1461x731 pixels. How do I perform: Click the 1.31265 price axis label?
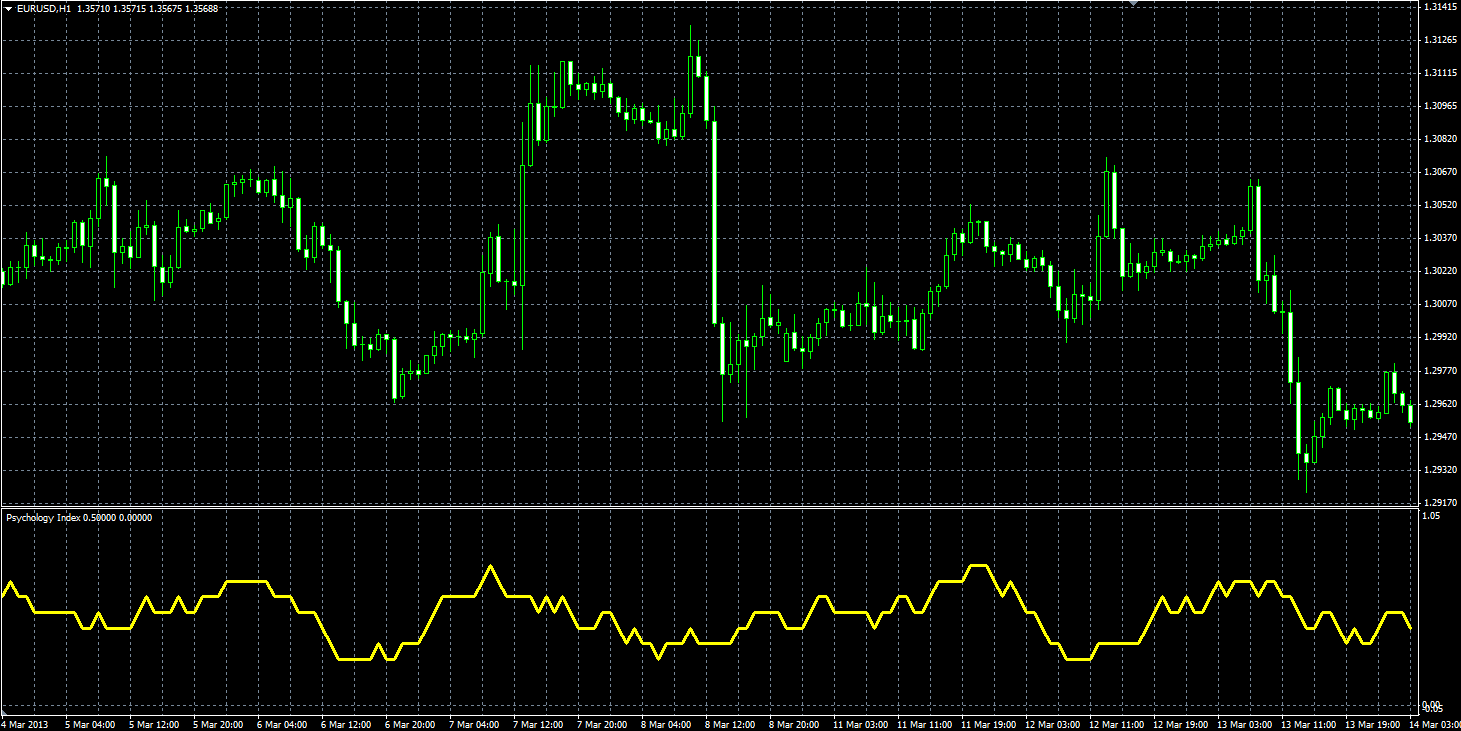[1440, 40]
